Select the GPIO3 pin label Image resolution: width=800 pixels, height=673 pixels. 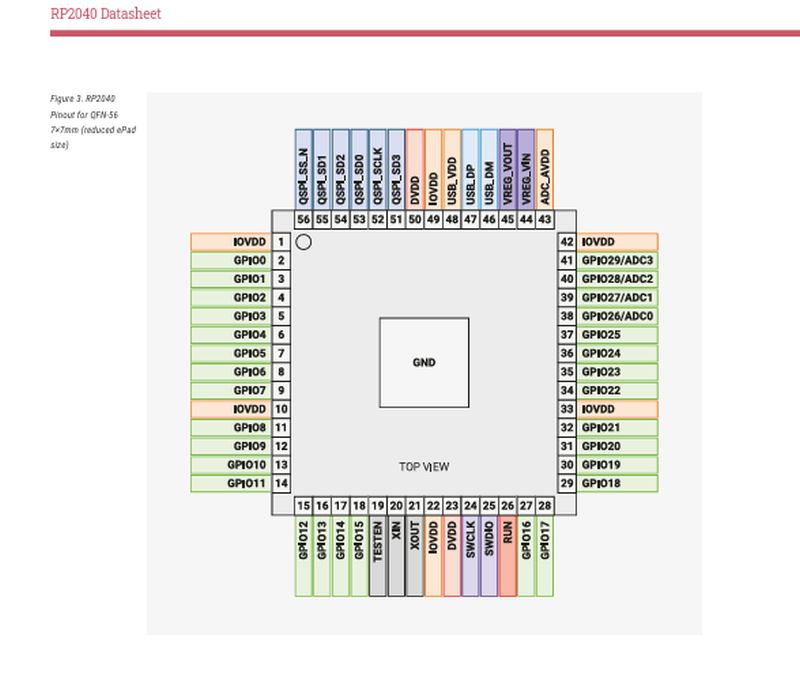pos(231,316)
